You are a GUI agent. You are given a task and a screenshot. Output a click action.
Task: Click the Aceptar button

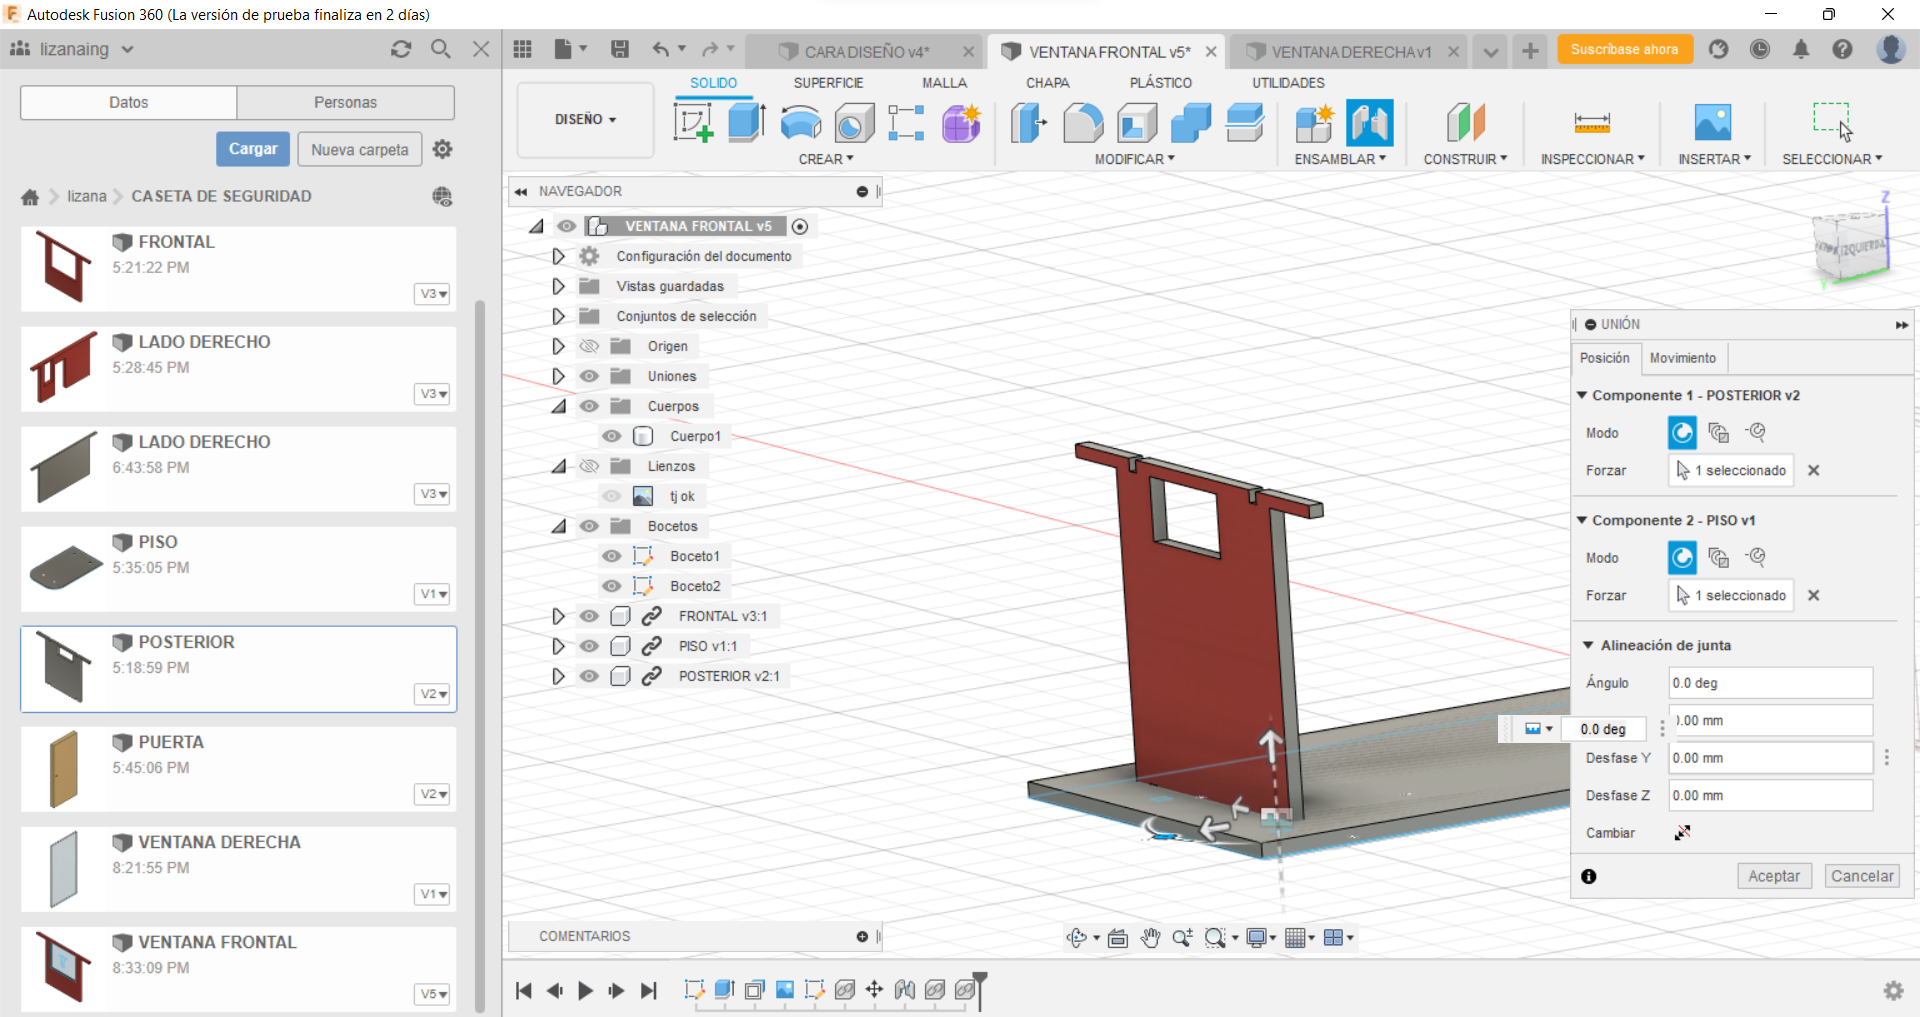[x=1773, y=876]
